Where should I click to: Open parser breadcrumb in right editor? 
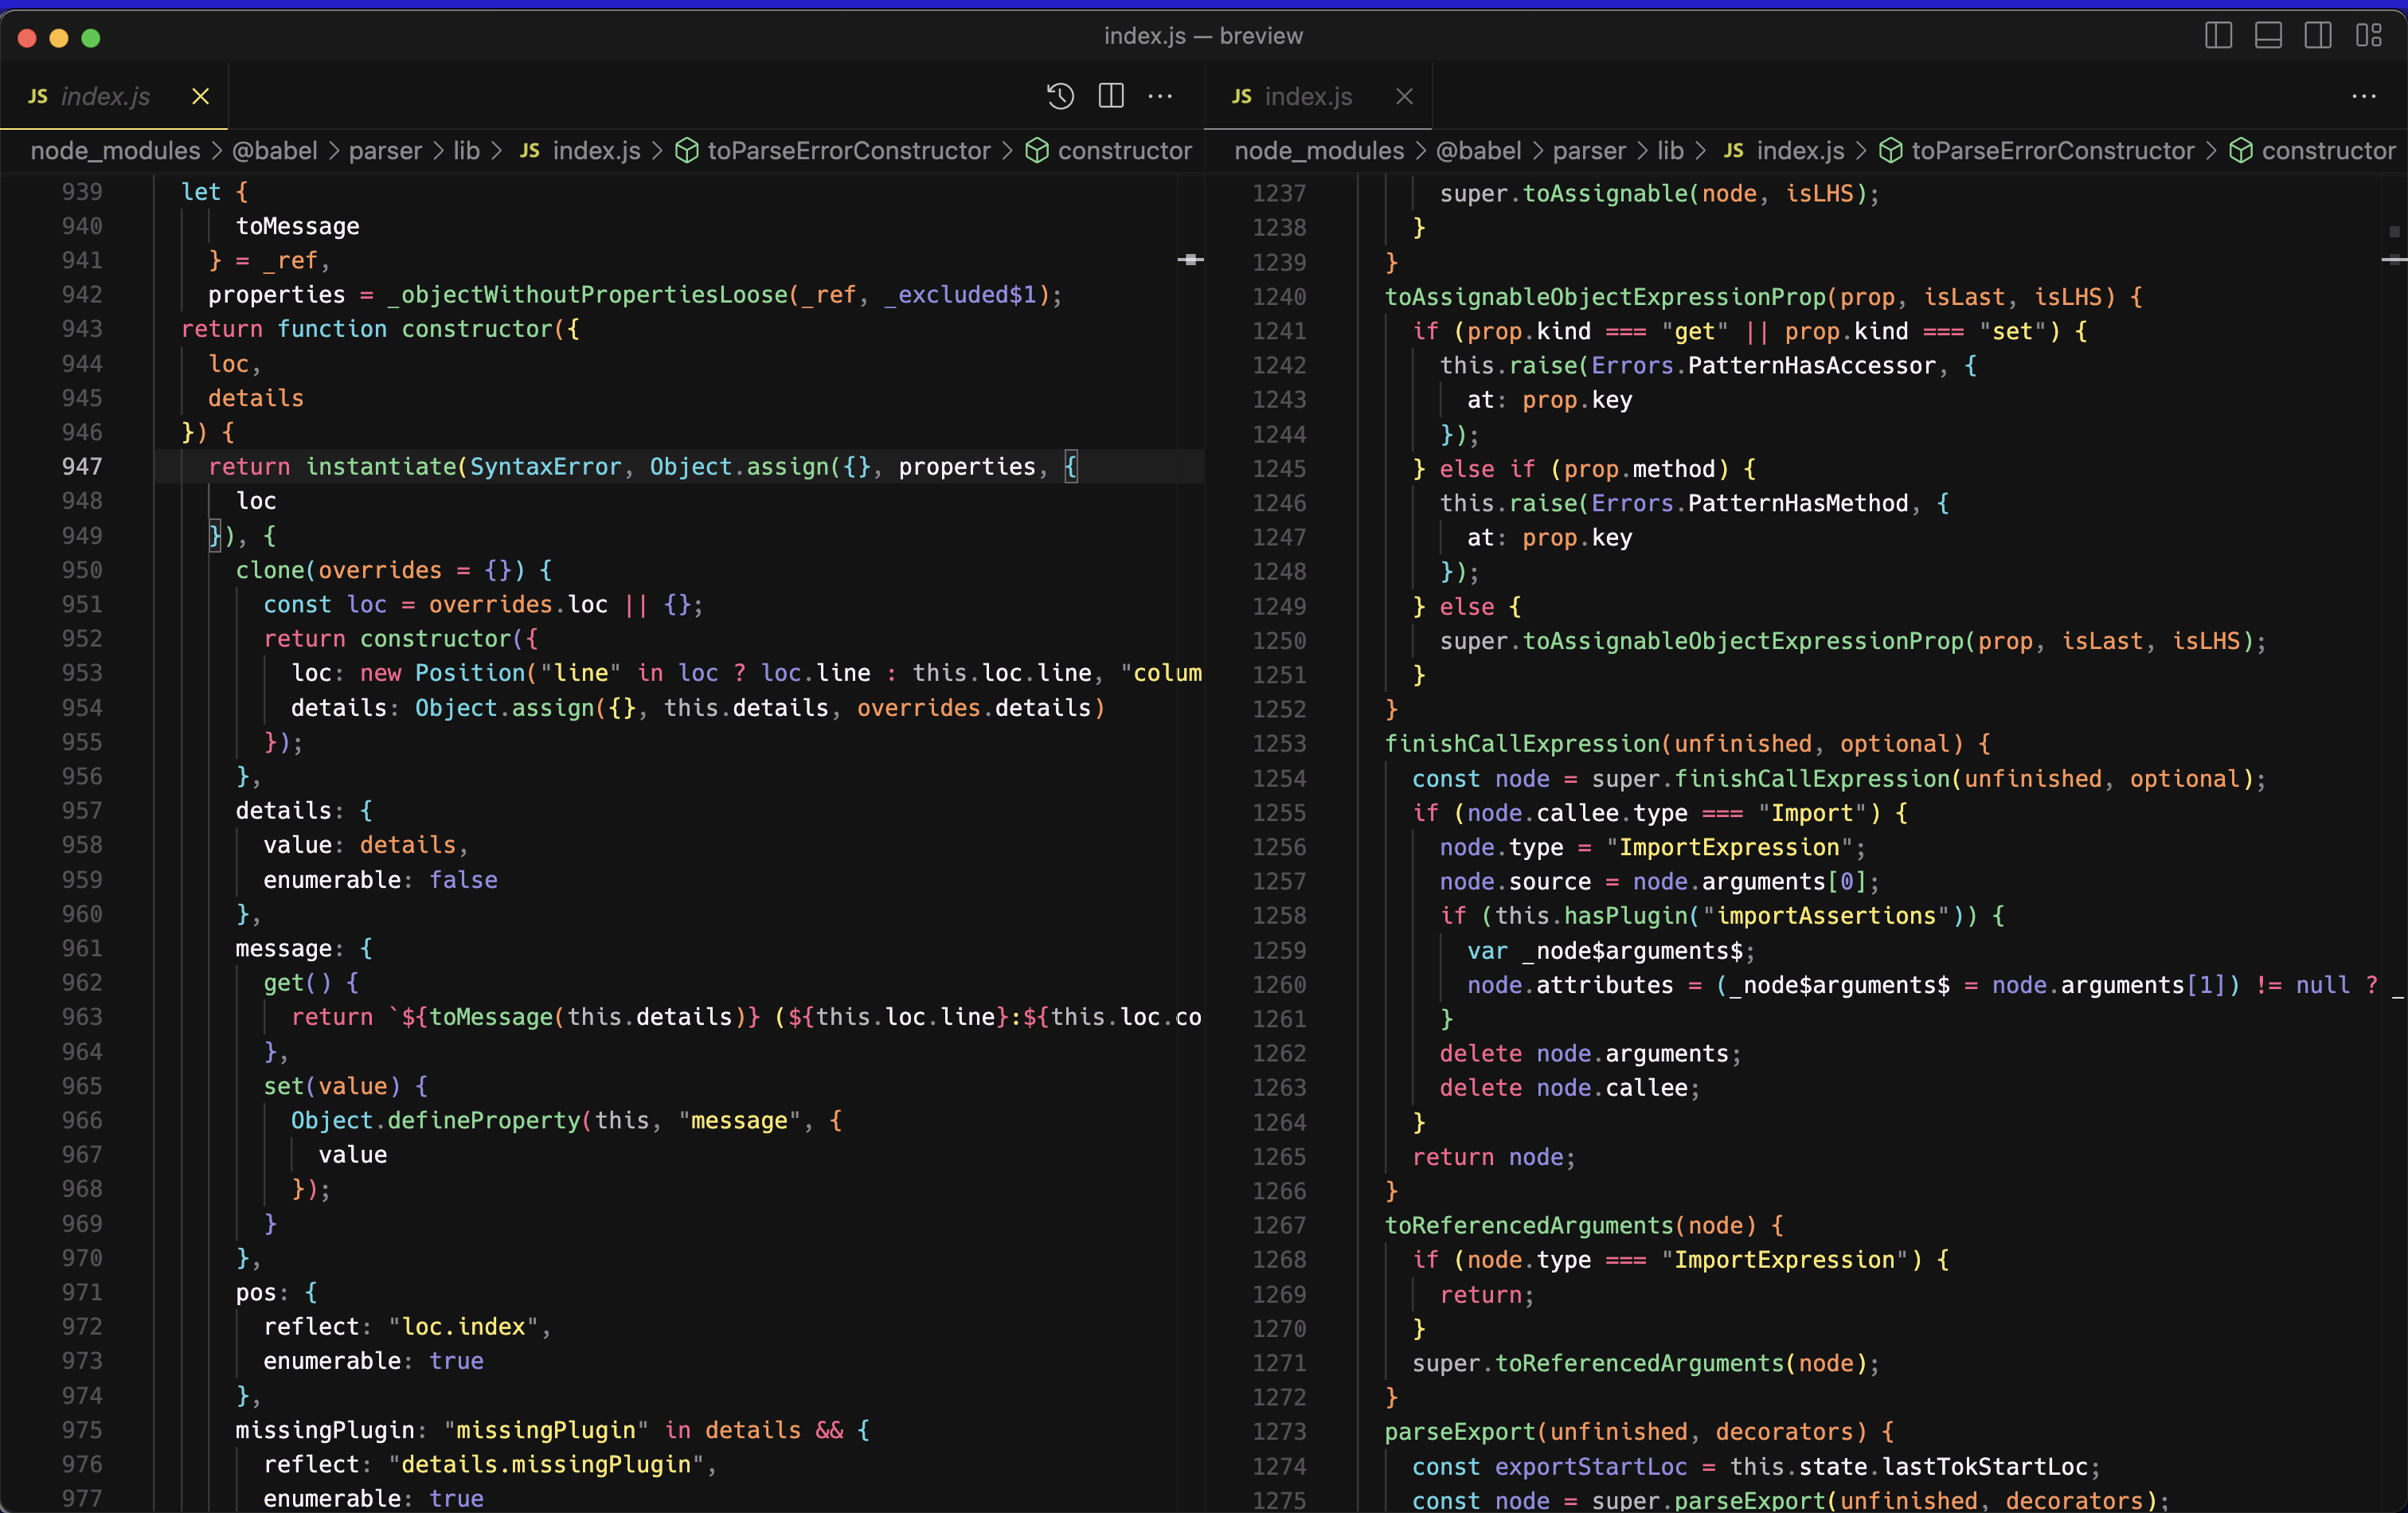coord(1589,151)
